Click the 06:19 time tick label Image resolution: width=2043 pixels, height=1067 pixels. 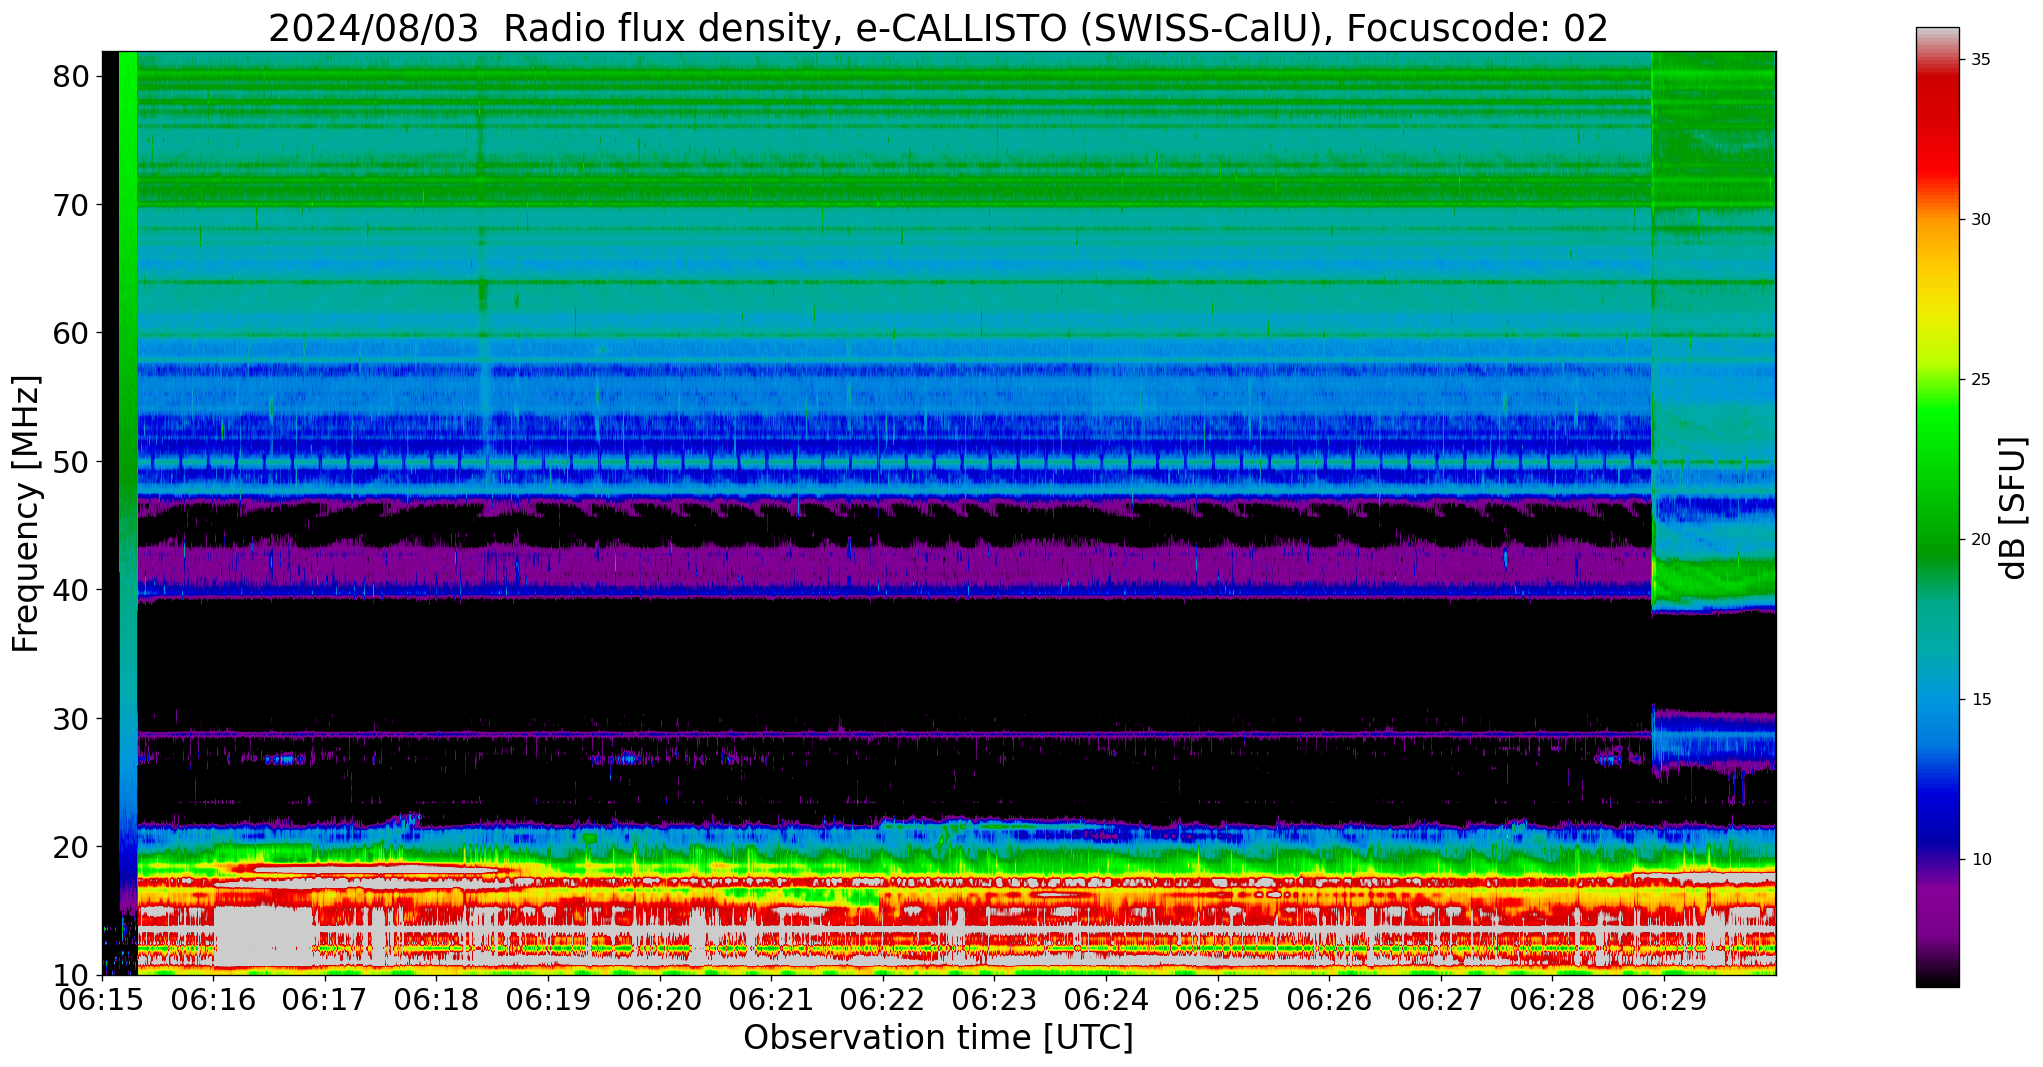tap(548, 999)
